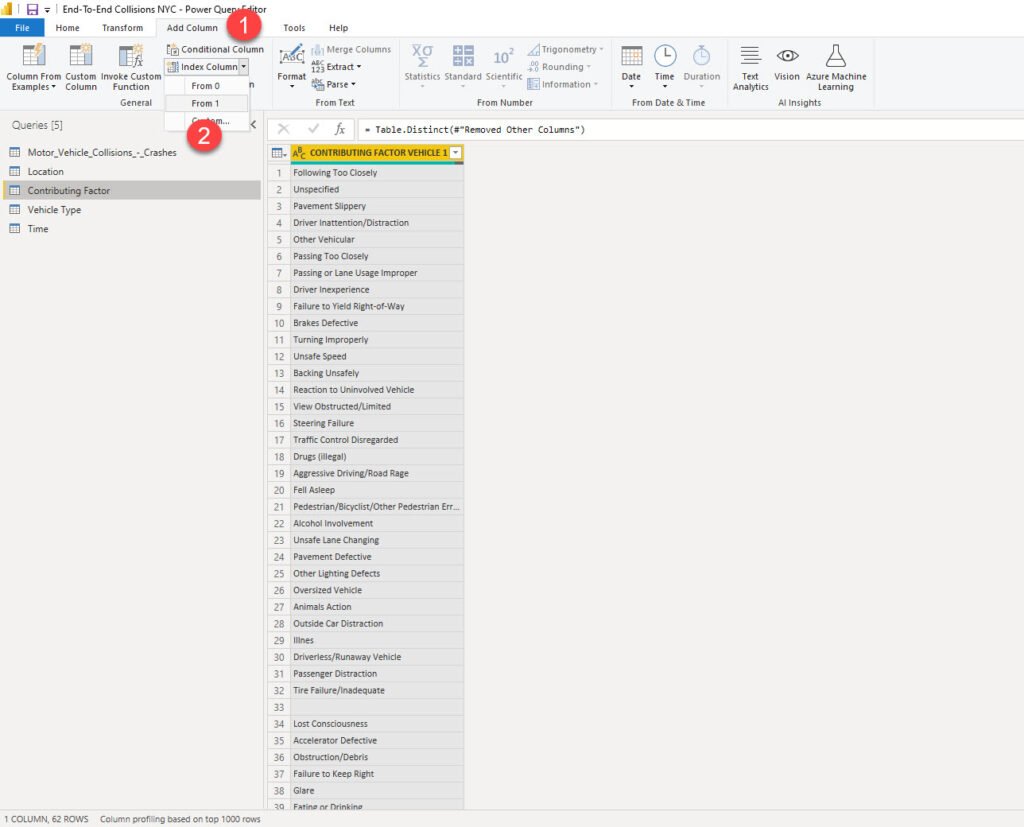Switch to the Transform tab
This screenshot has width=1024, height=827.
pyautogui.click(x=122, y=27)
